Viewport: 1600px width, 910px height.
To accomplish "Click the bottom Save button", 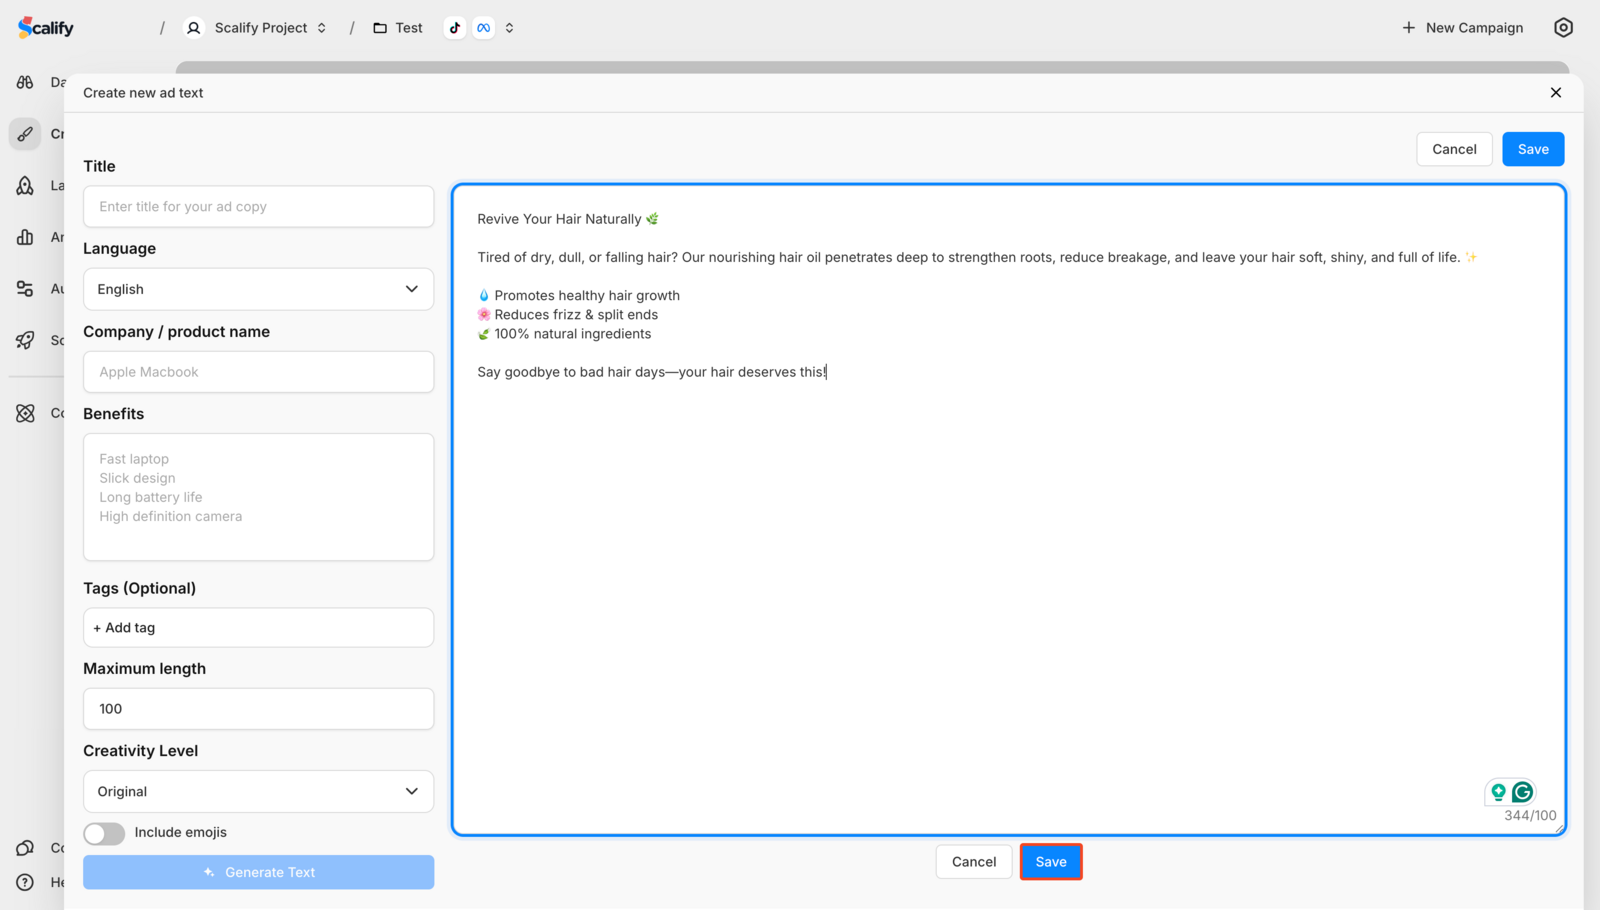I will (x=1050, y=862).
